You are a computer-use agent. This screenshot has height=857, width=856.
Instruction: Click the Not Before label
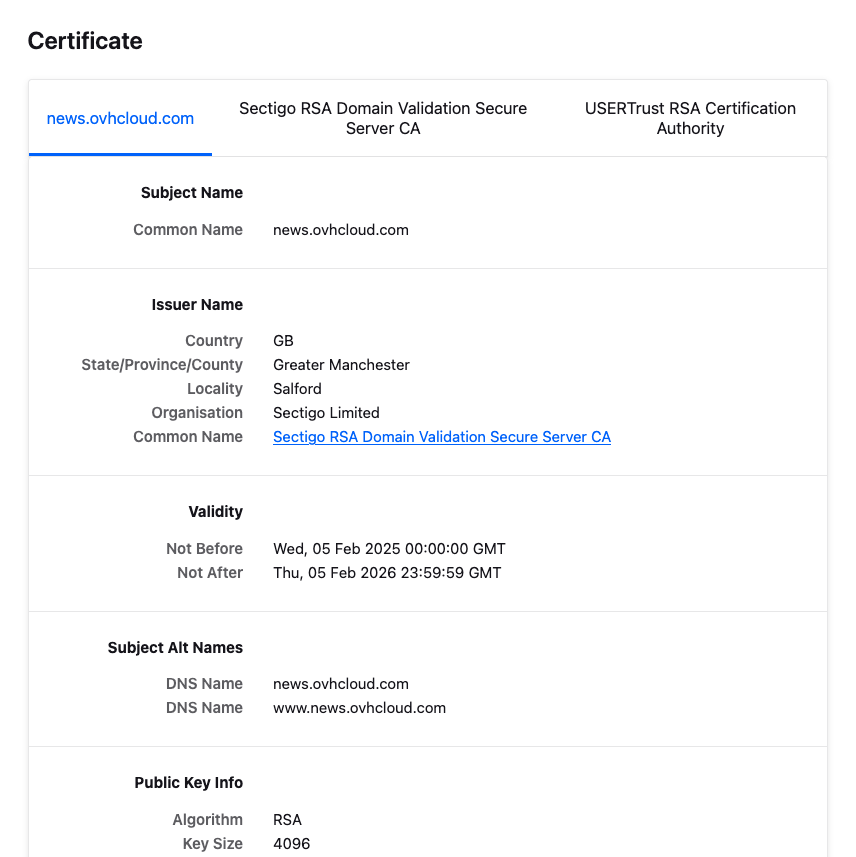(204, 548)
